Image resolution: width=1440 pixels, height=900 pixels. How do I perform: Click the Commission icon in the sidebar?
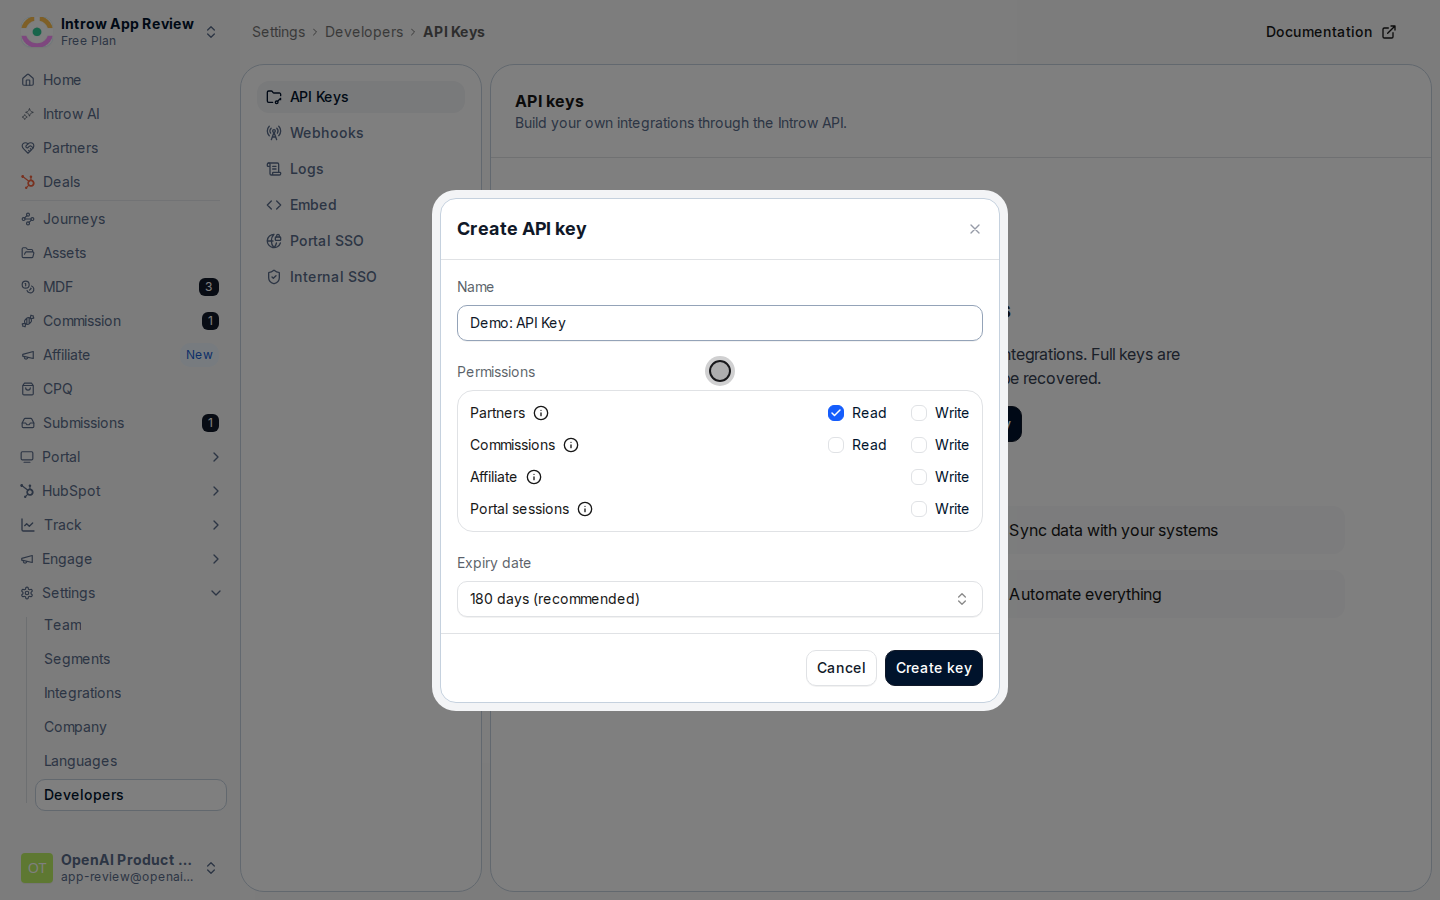28,321
